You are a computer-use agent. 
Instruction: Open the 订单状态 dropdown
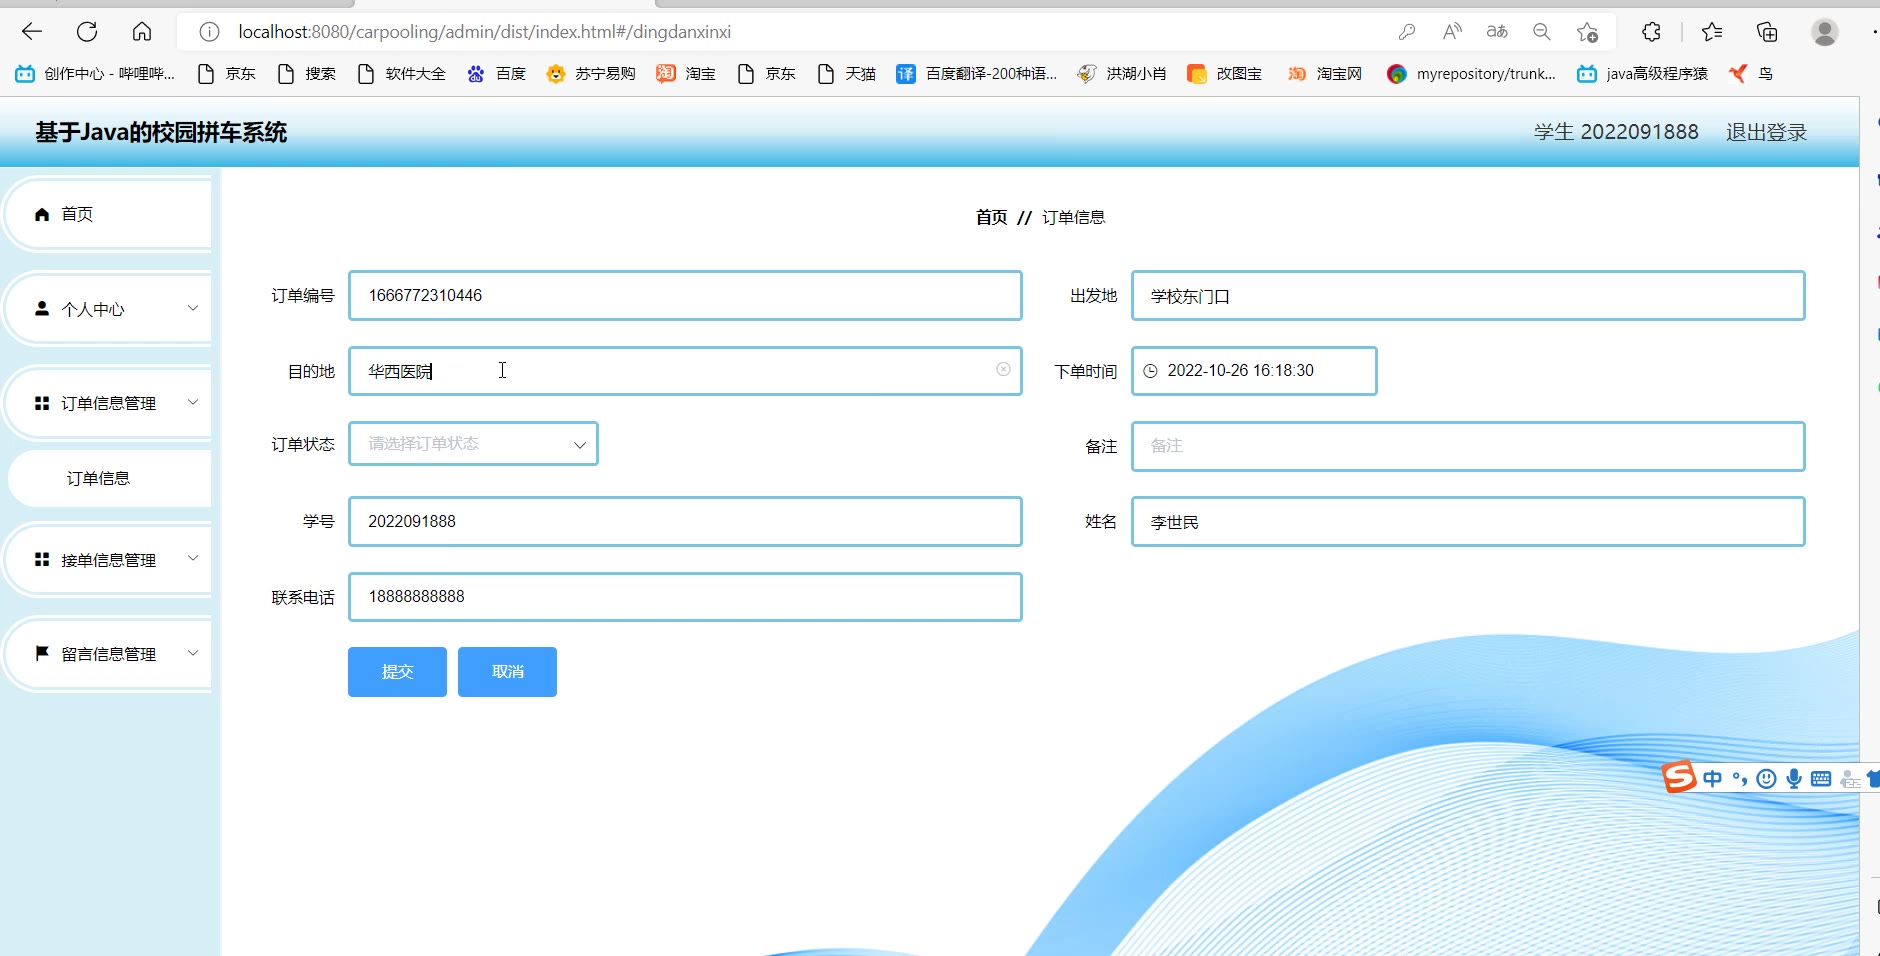(473, 444)
